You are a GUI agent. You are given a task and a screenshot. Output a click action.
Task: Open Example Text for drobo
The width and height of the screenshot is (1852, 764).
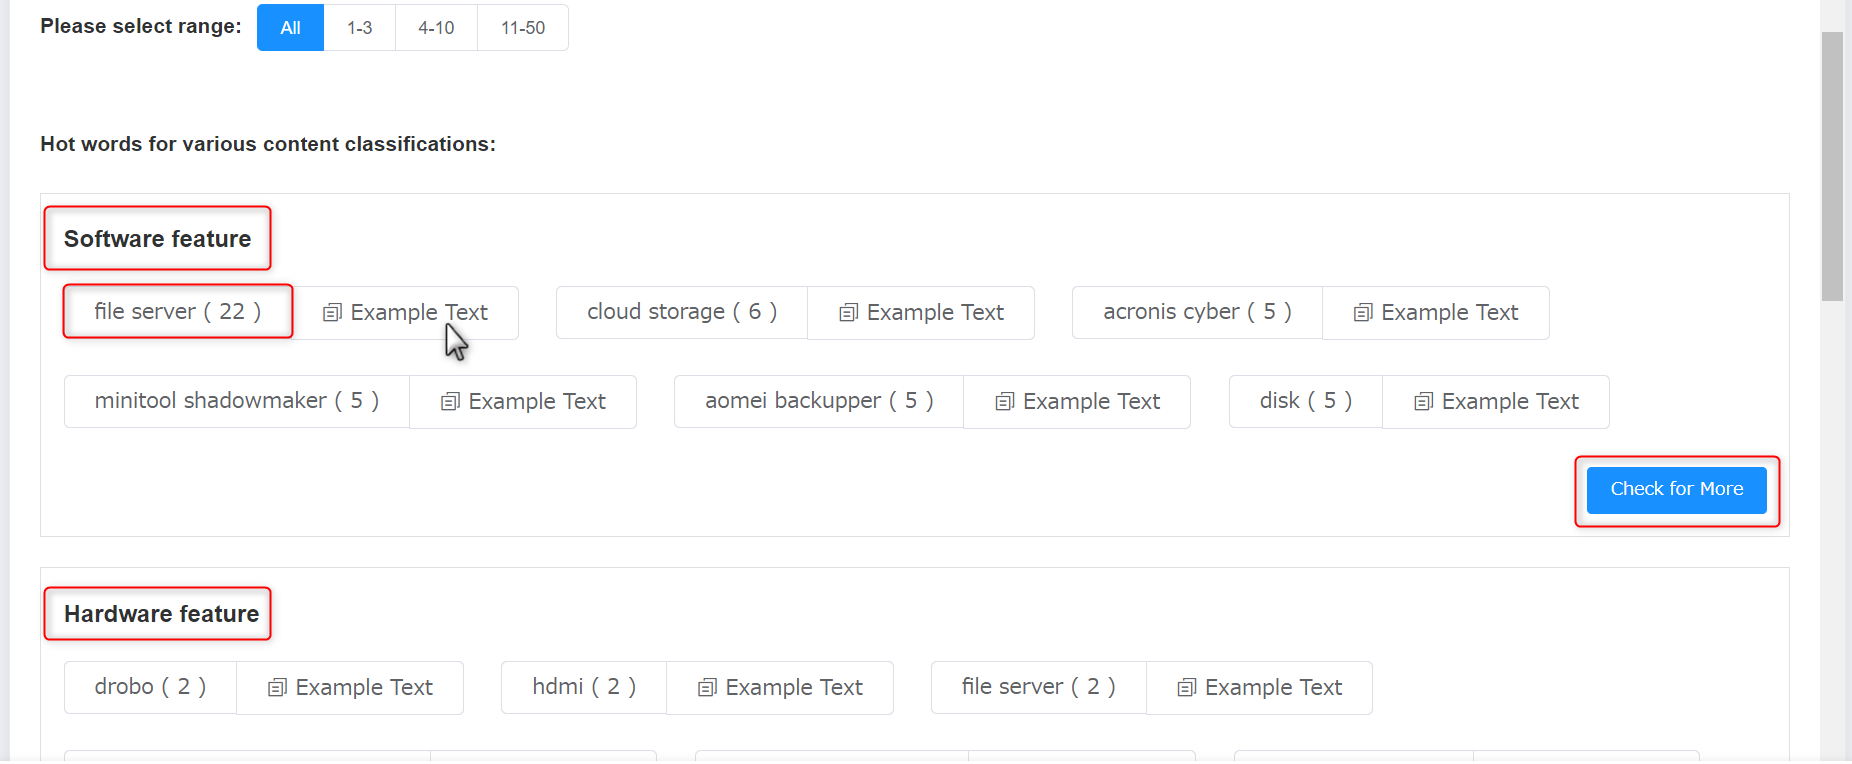(350, 688)
